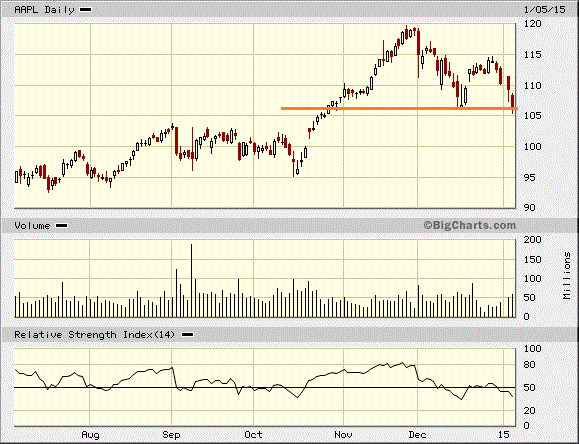Click the Dec month label

(x=418, y=435)
